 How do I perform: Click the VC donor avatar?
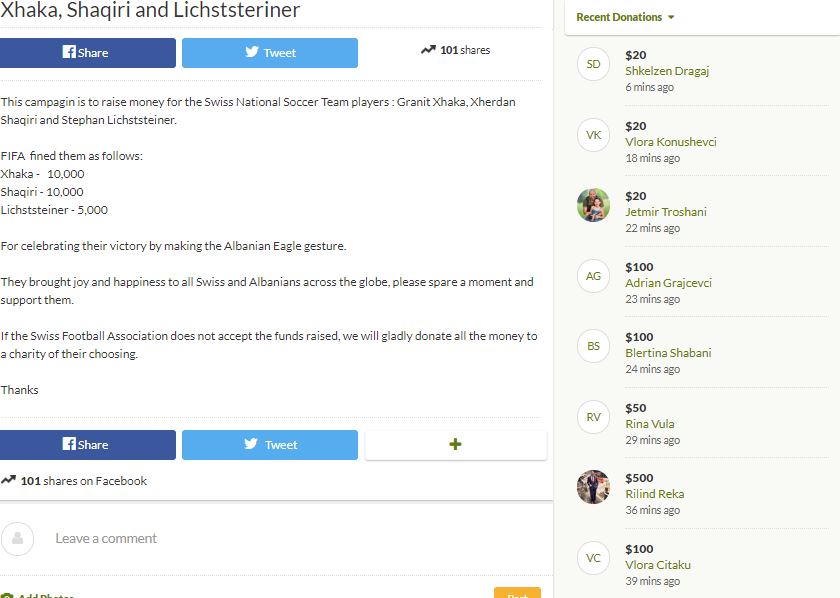[593, 558]
